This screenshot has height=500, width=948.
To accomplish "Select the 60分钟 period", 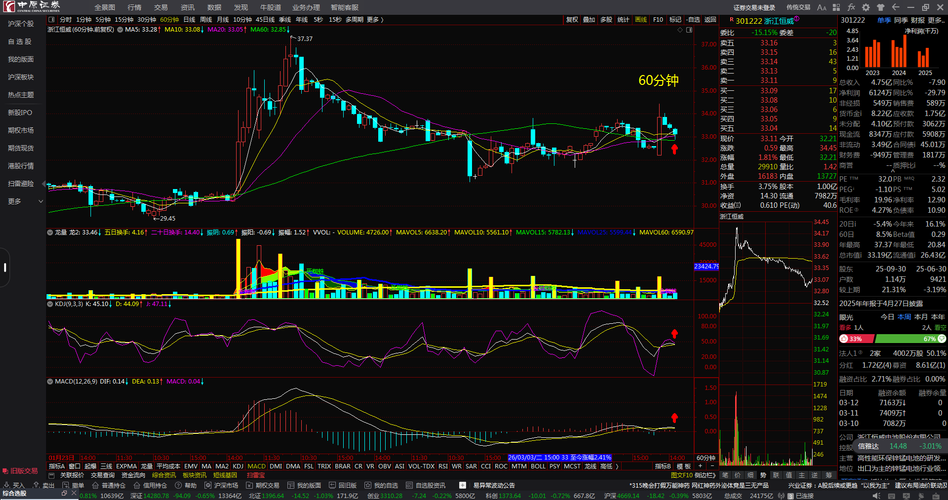I will pos(169,19).
